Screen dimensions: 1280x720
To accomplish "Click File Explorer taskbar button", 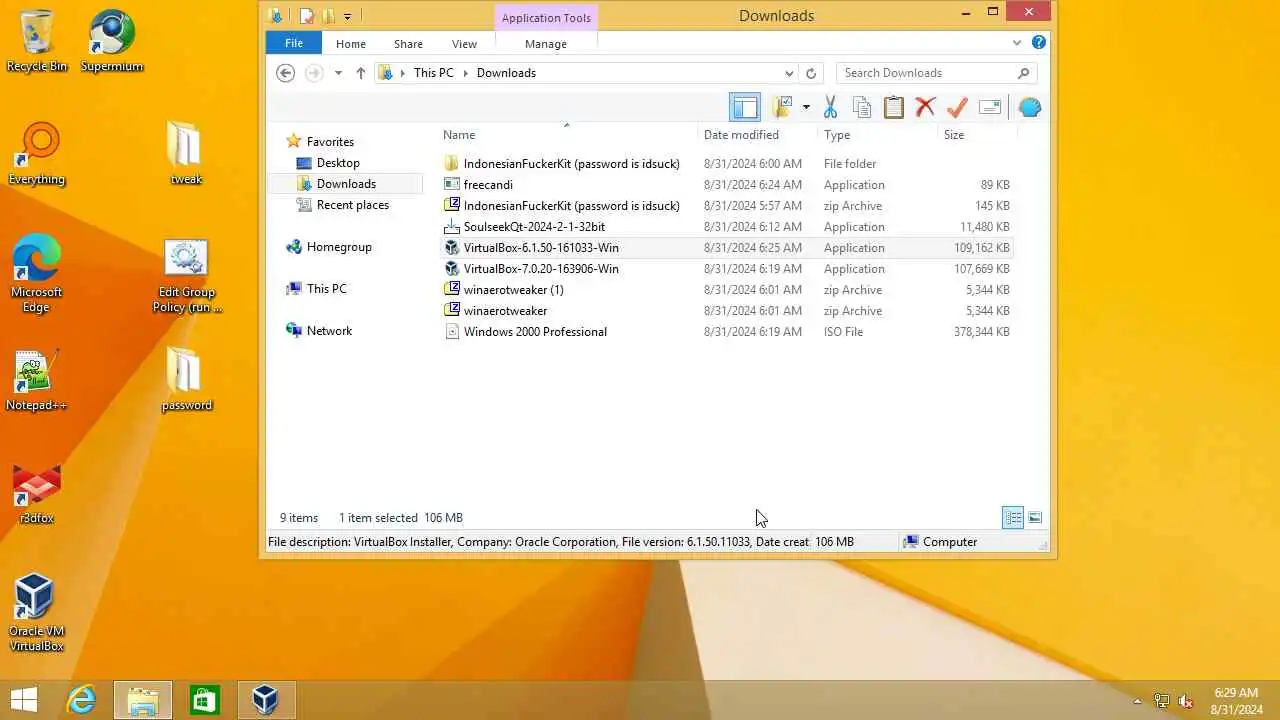I will tap(143, 700).
